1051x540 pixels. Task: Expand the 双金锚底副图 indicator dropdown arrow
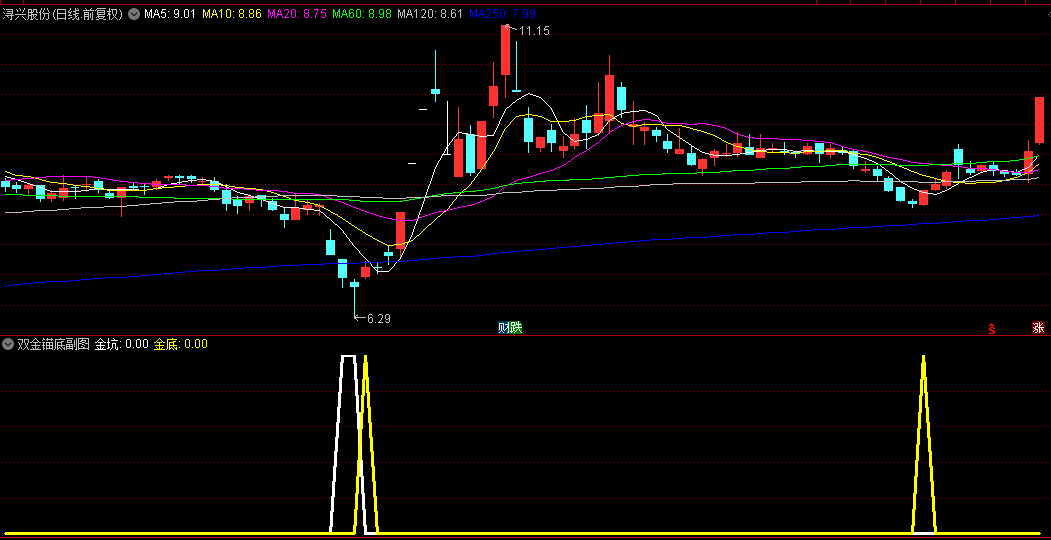click(x=8, y=344)
